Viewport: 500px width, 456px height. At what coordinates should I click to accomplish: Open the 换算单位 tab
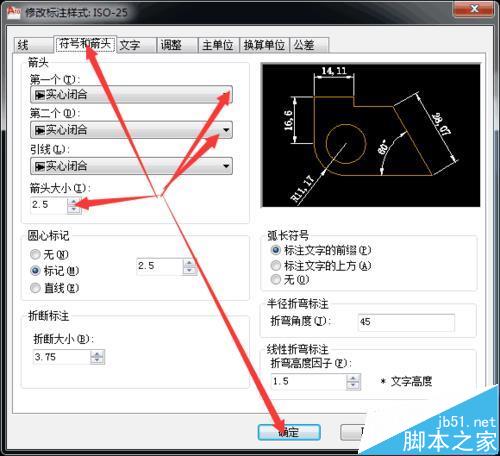265,45
